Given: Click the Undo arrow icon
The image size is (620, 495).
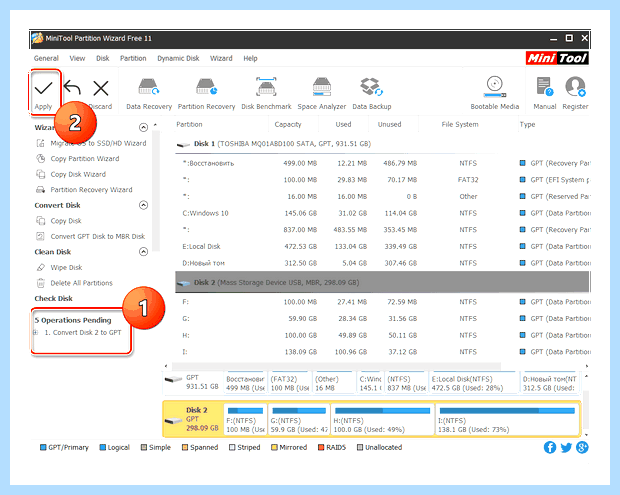Looking at the screenshot, I should (72, 88).
